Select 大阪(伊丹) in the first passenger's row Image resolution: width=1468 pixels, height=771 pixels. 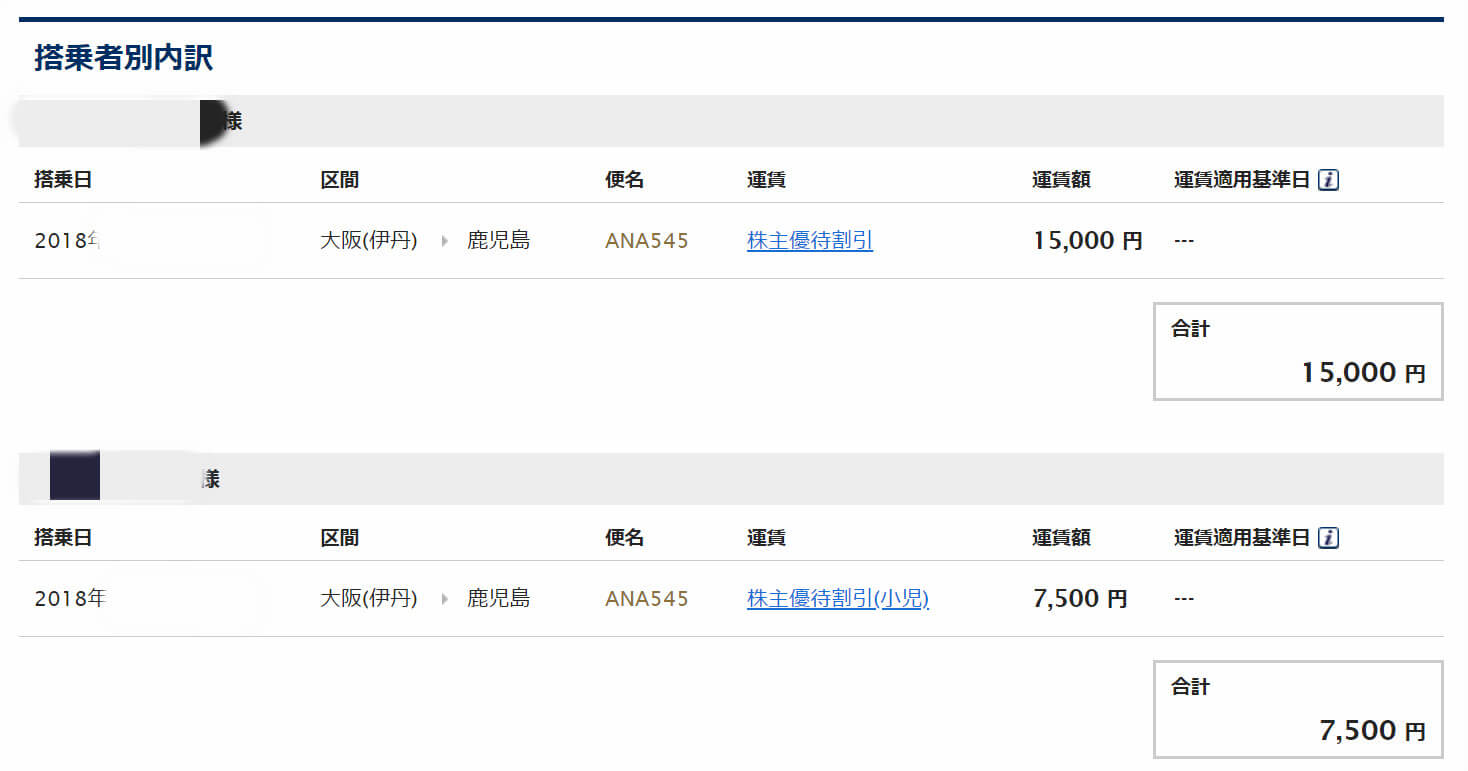pyautogui.click(x=368, y=241)
